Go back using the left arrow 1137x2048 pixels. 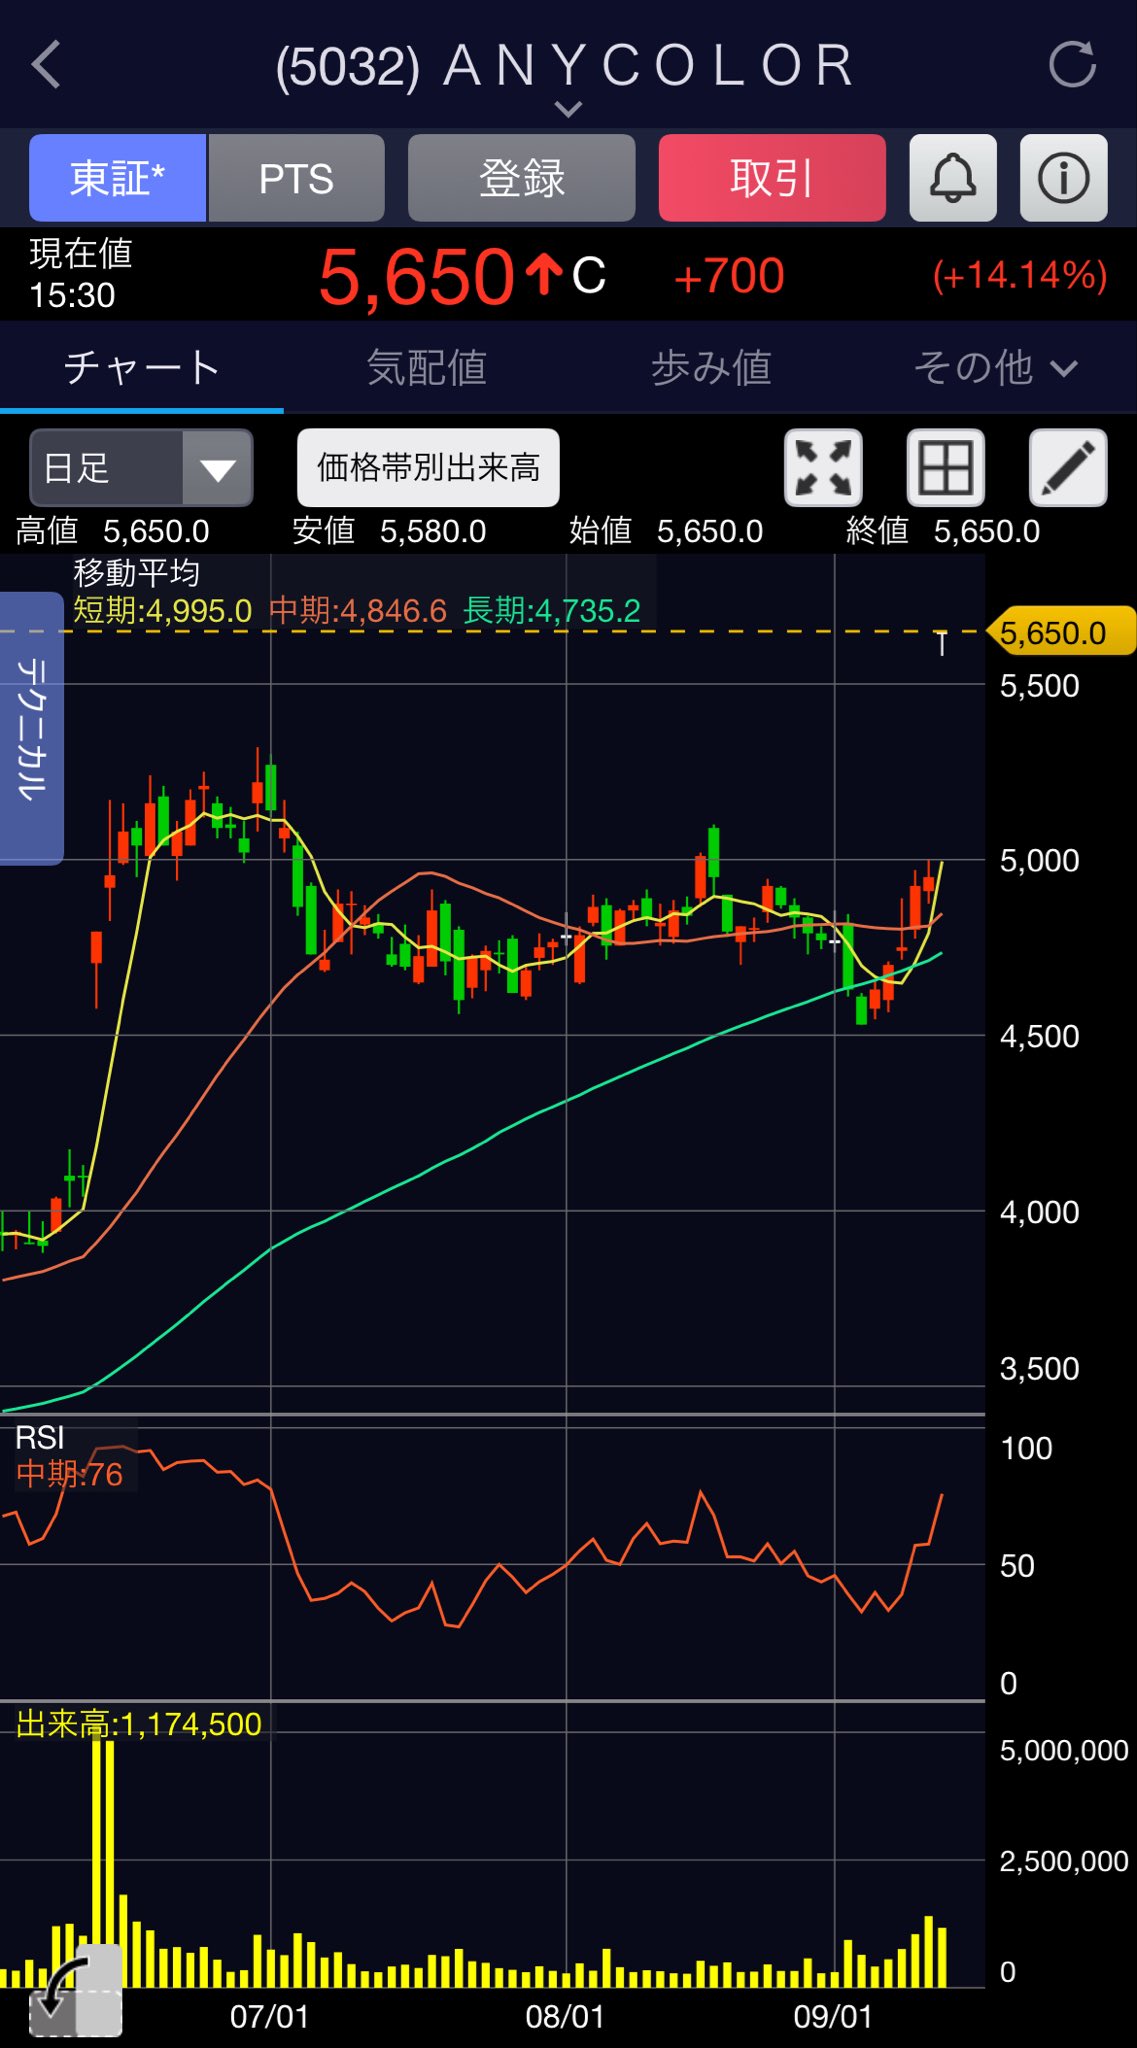pyautogui.click(x=46, y=65)
